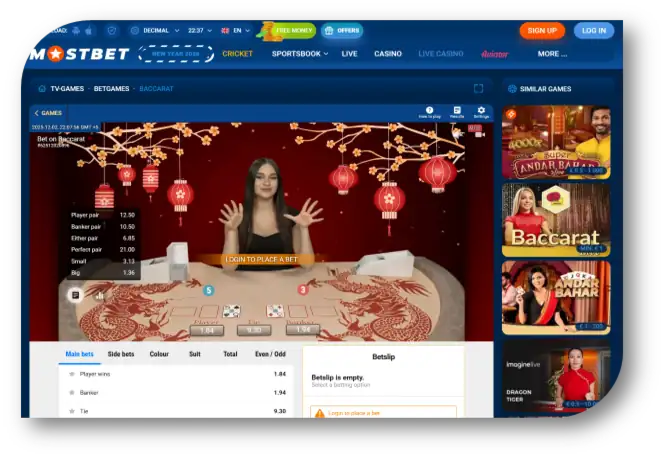Open the Andar Bahar game thumbnail
The image size is (665, 458).
pyautogui.click(x=556, y=298)
